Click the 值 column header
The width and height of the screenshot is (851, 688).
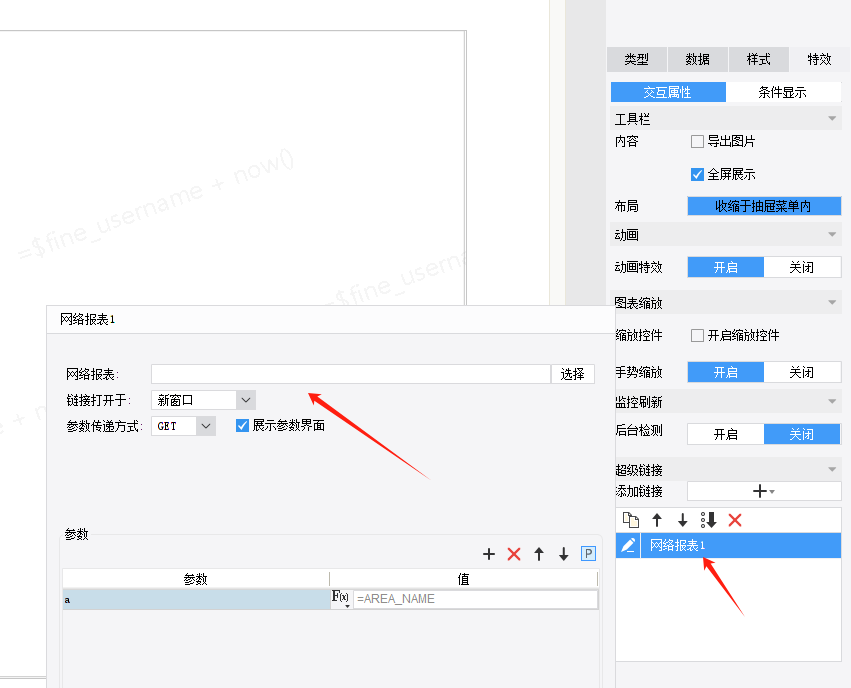coord(463,579)
